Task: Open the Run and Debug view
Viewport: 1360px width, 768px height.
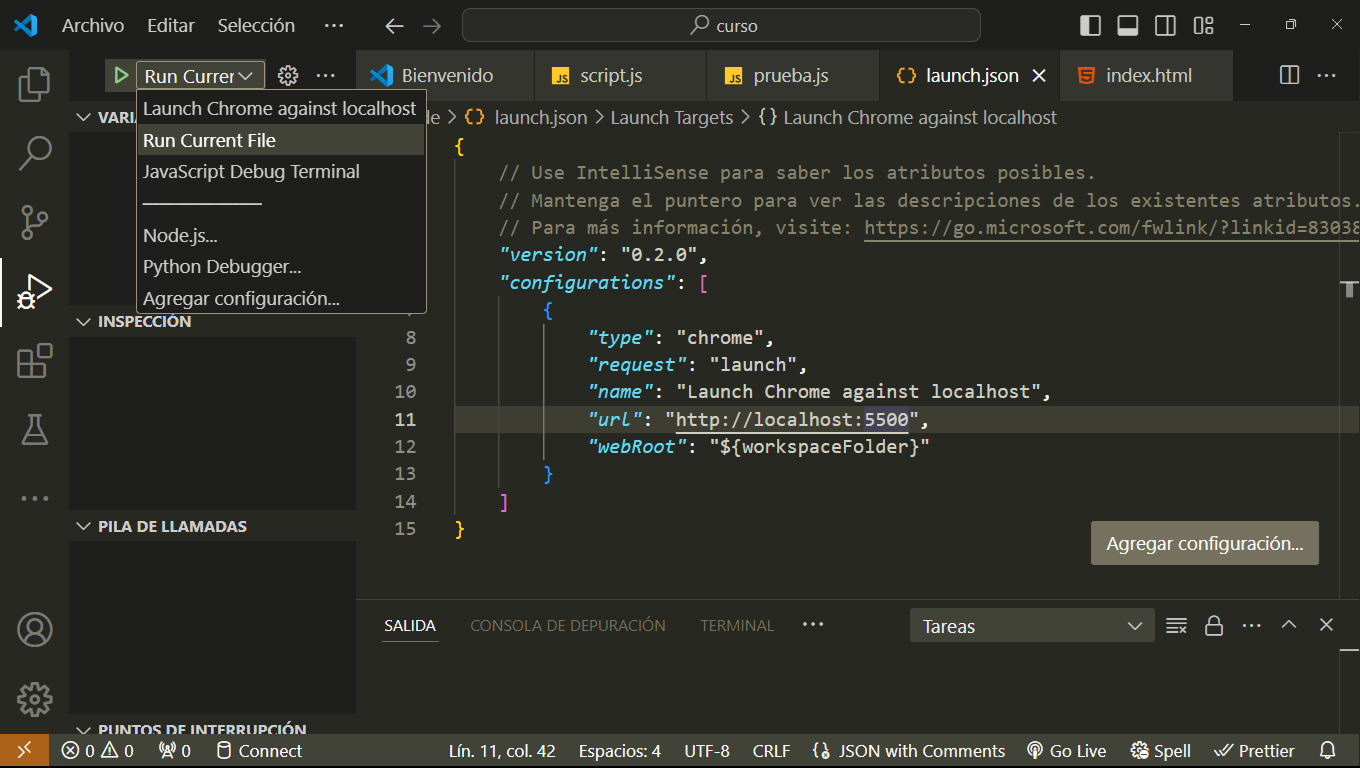Action: pyautogui.click(x=35, y=291)
